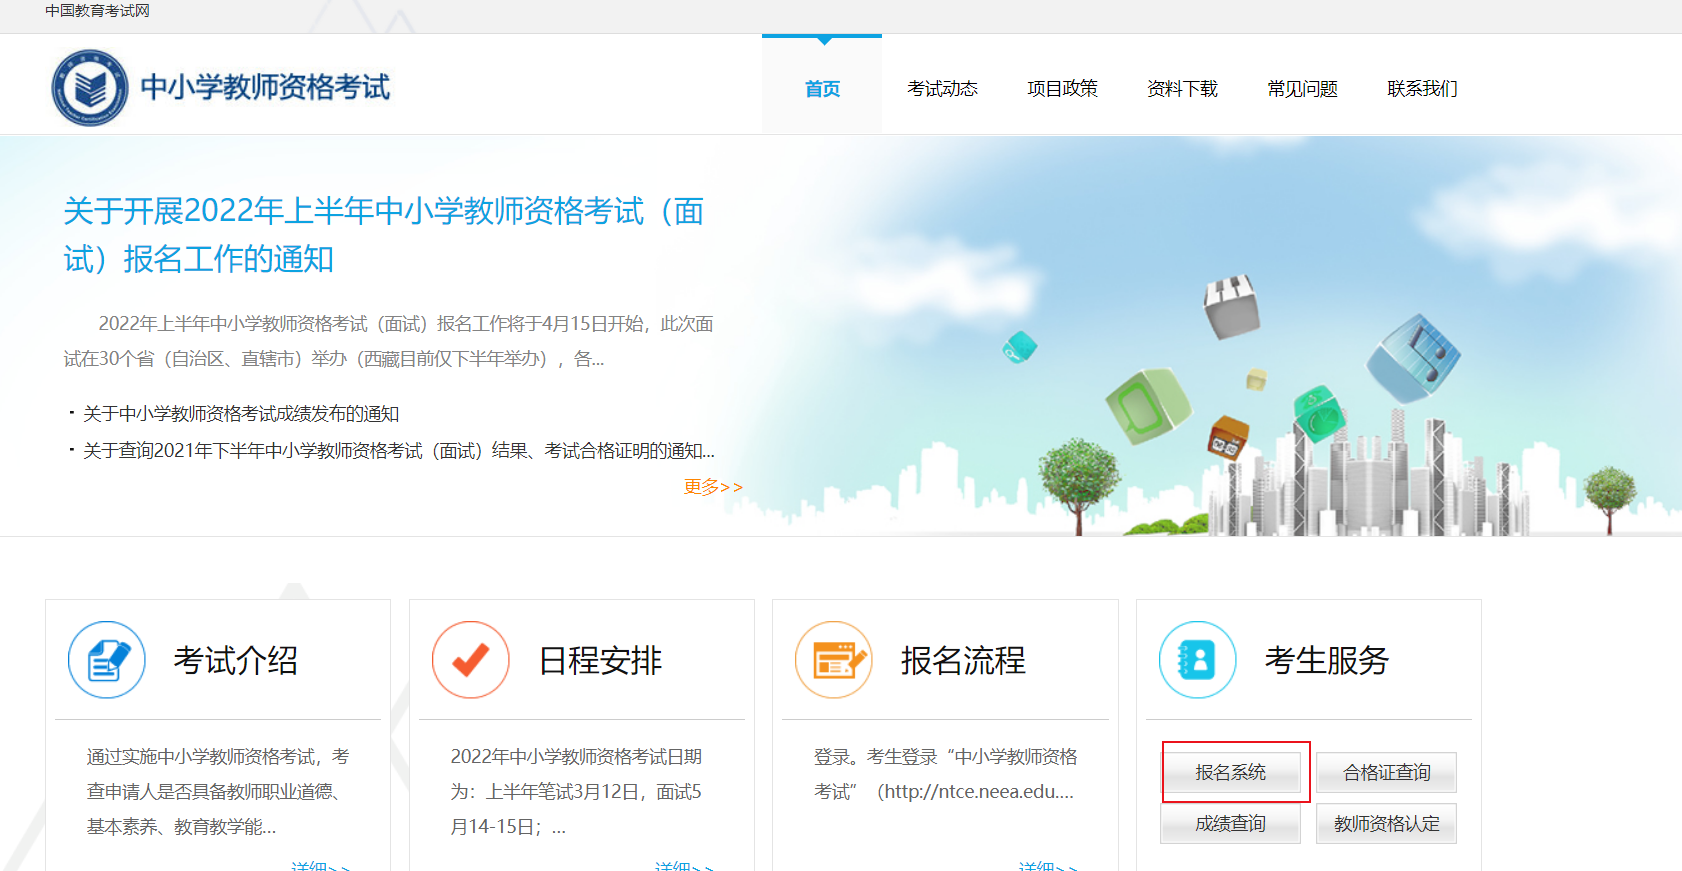Image resolution: width=1682 pixels, height=871 pixels.
Task: Click the 报名流程 orange form icon
Action: pyautogui.click(x=834, y=660)
